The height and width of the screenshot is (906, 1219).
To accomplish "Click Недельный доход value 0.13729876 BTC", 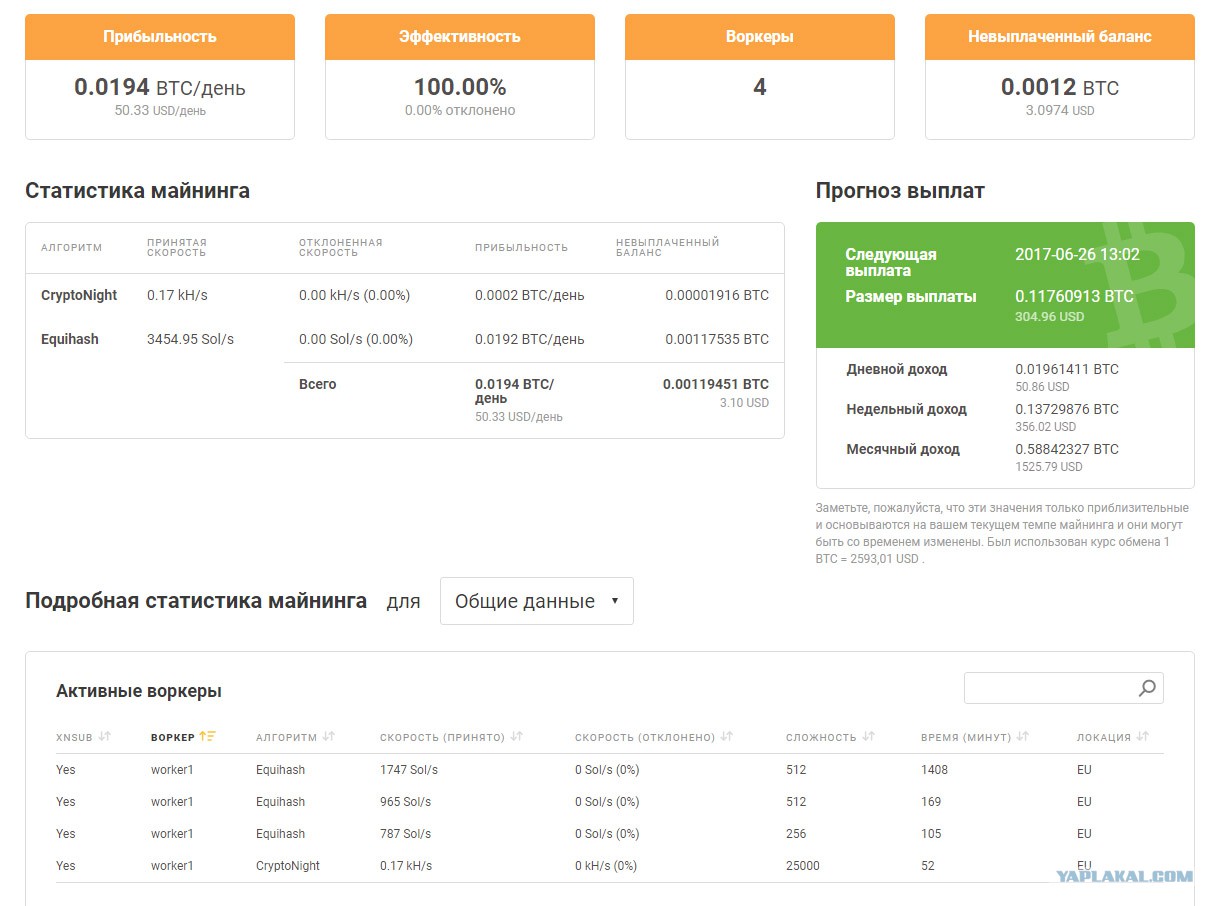I will (1067, 409).
